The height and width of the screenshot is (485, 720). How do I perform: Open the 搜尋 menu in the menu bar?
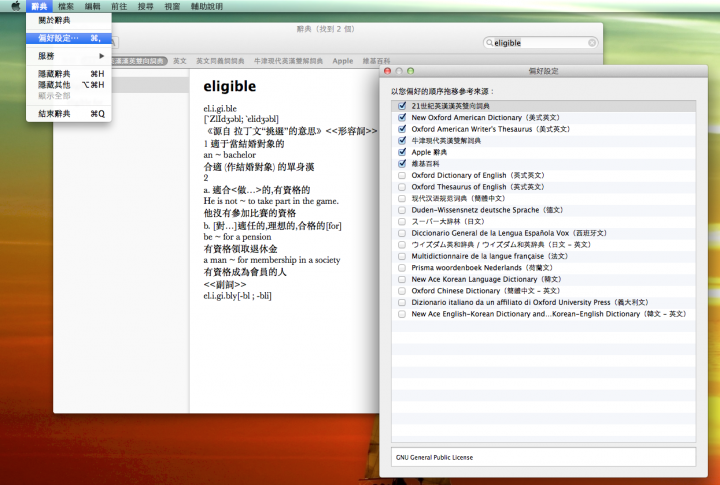coord(146,6)
